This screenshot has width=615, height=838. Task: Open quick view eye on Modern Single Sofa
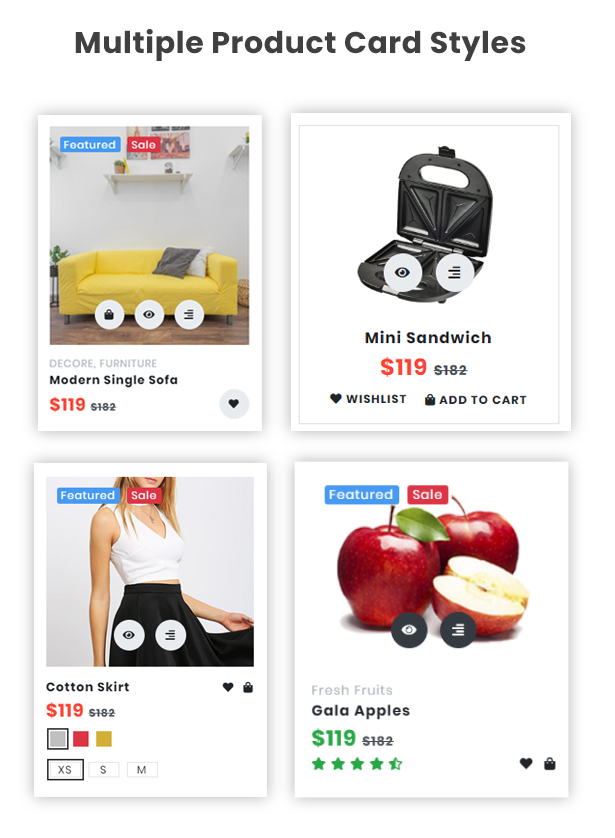(x=149, y=315)
